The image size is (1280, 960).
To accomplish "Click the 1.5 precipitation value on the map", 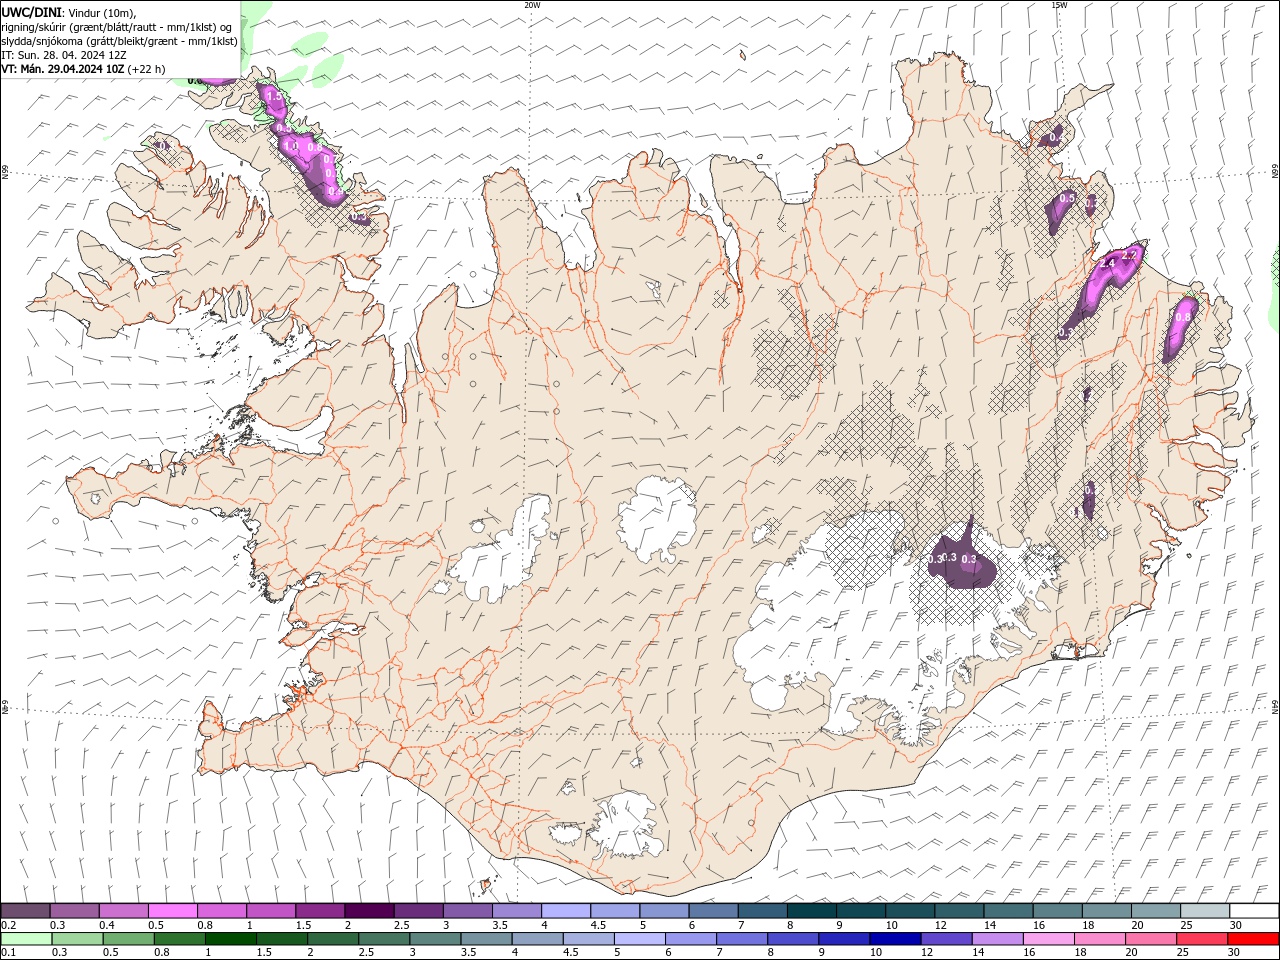I will (x=273, y=96).
